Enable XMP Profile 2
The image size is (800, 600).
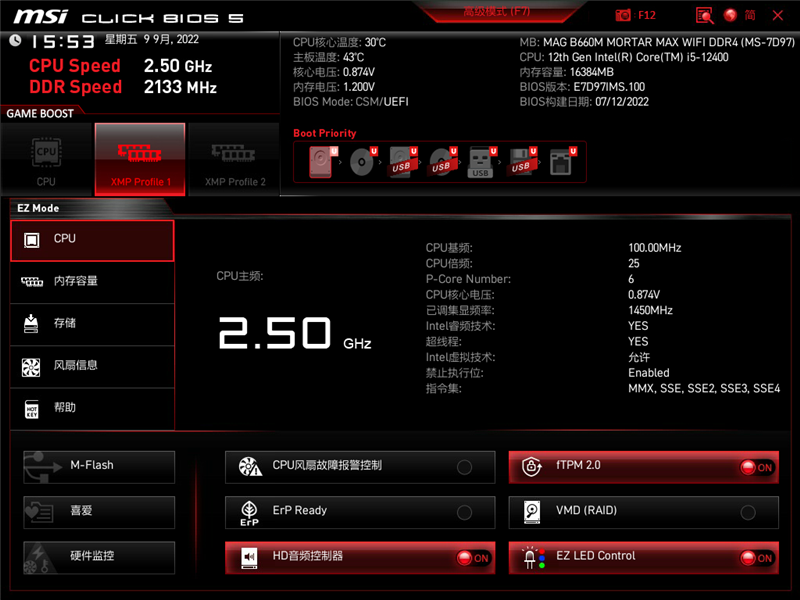click(x=235, y=160)
